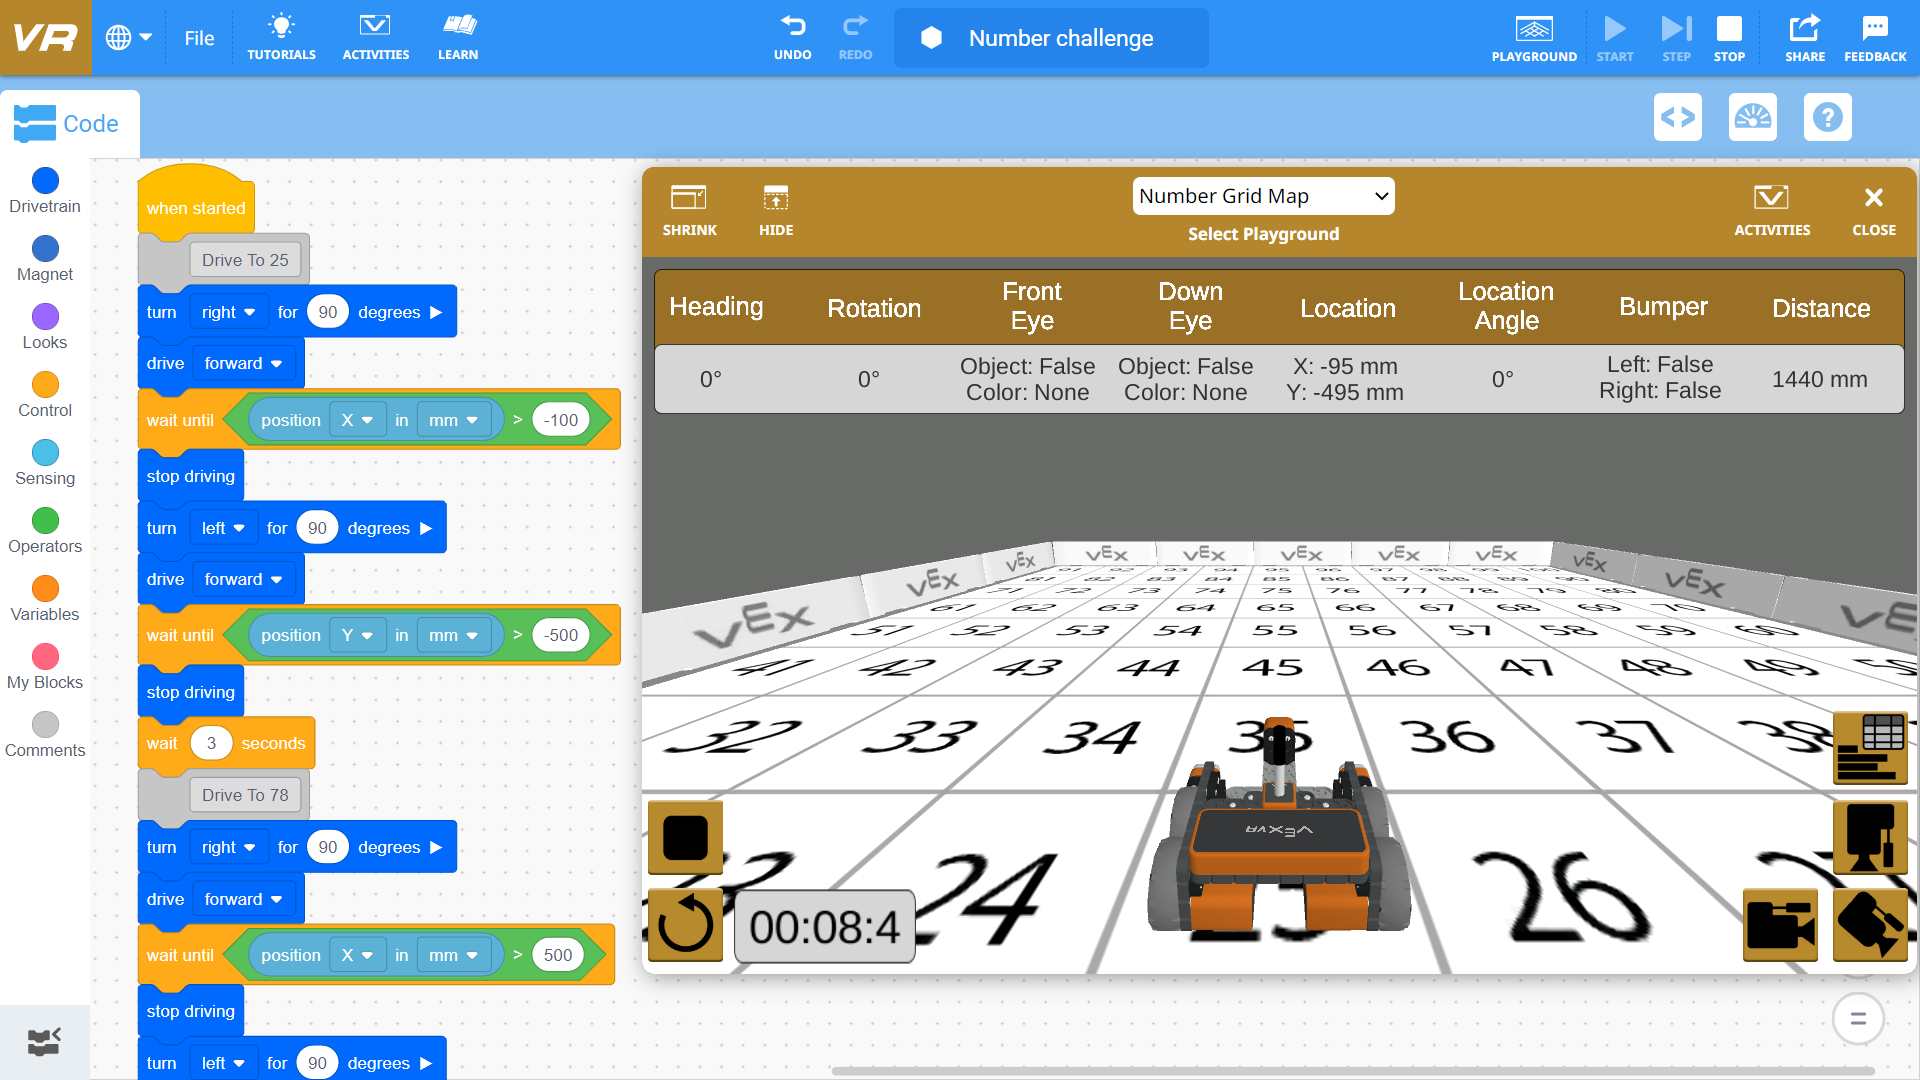
Task: Click the 00:08:4 timer display
Action: tap(824, 926)
